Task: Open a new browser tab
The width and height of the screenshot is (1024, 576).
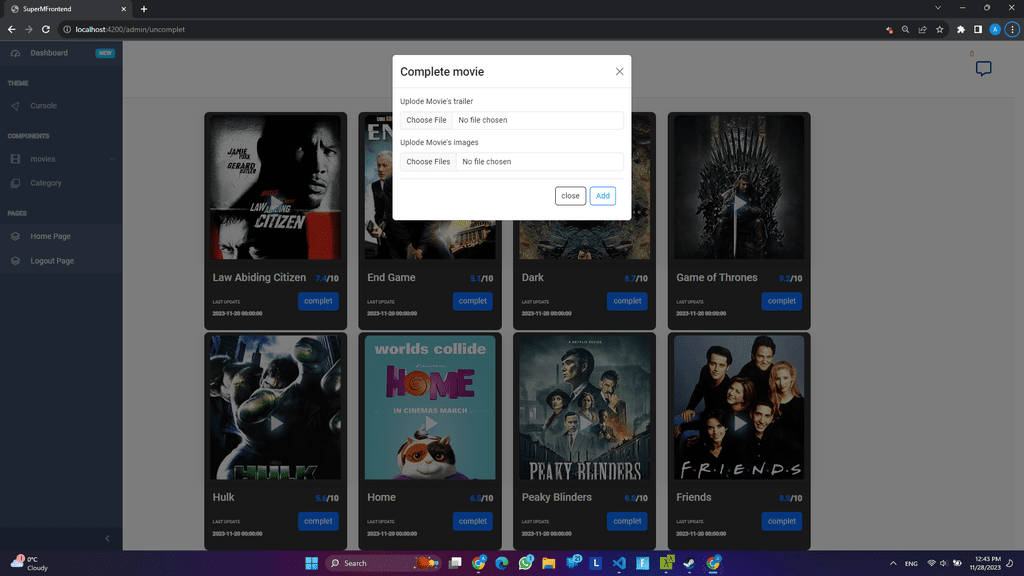Action: pyautogui.click(x=144, y=9)
